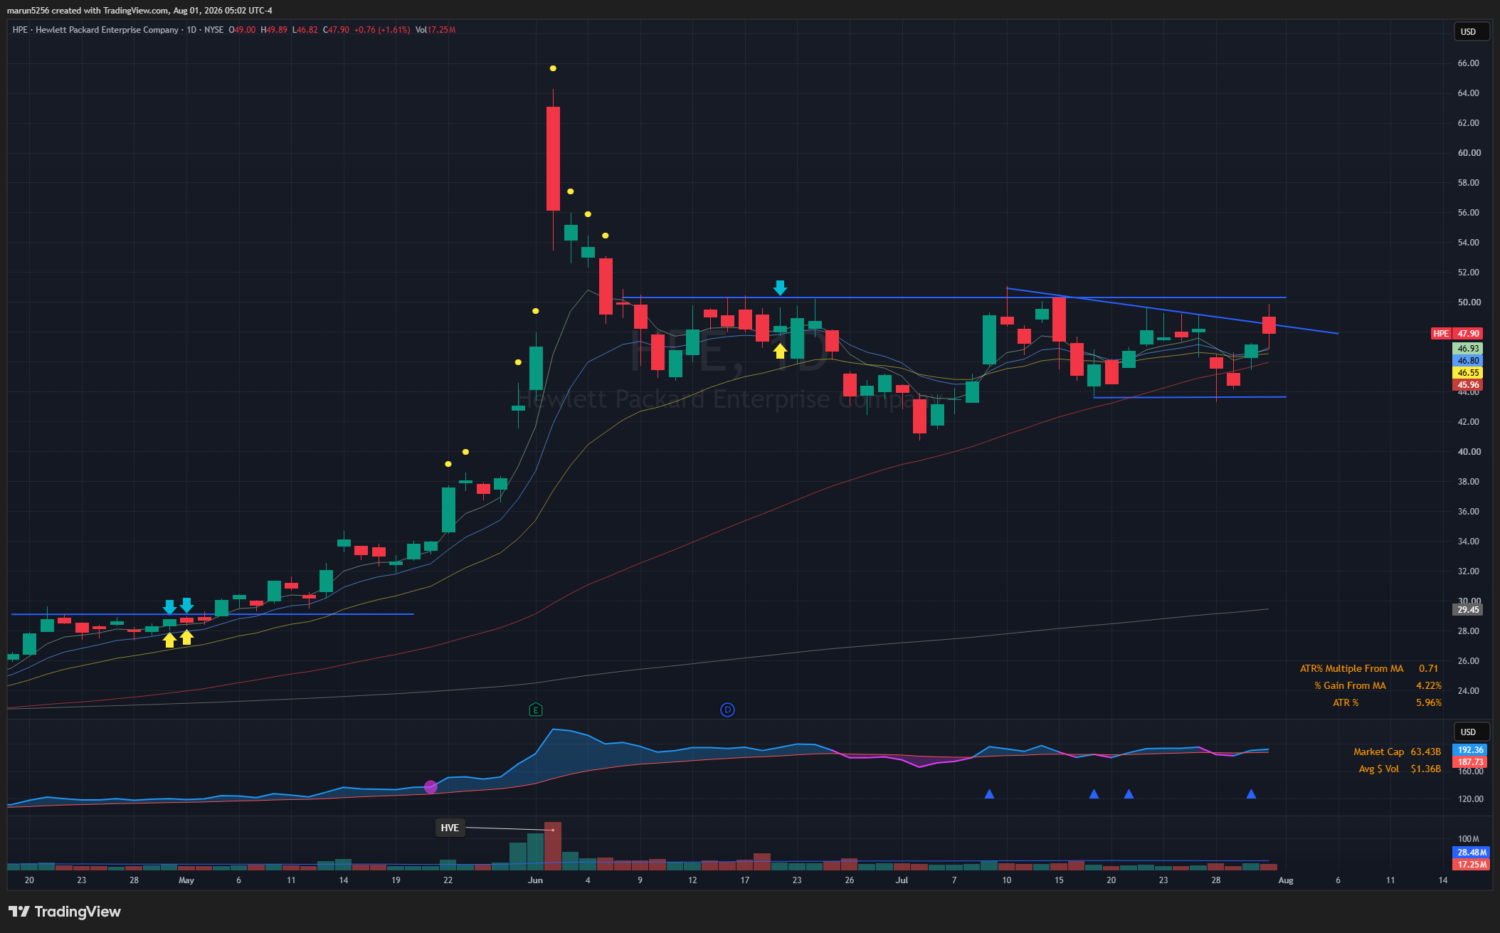Click the open value O49.00 in the legend

coord(242,30)
